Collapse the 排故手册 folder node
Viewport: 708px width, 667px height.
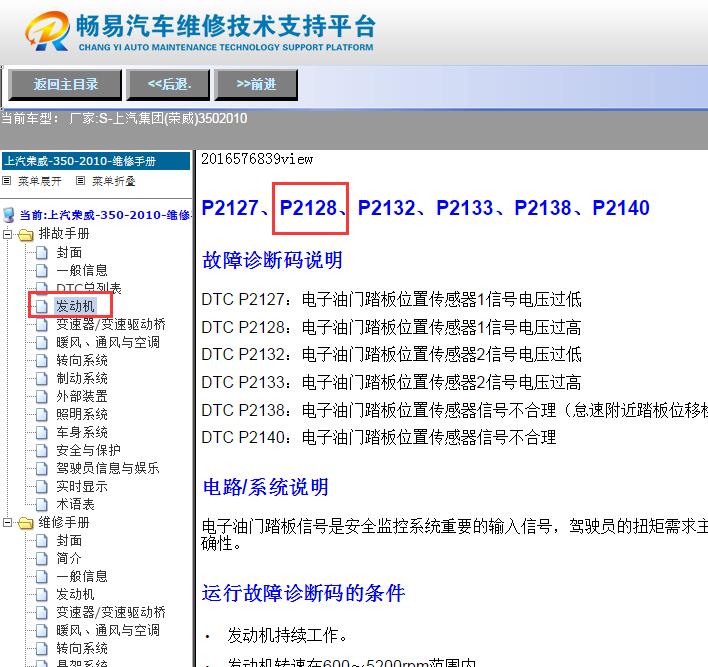[x=7, y=234]
